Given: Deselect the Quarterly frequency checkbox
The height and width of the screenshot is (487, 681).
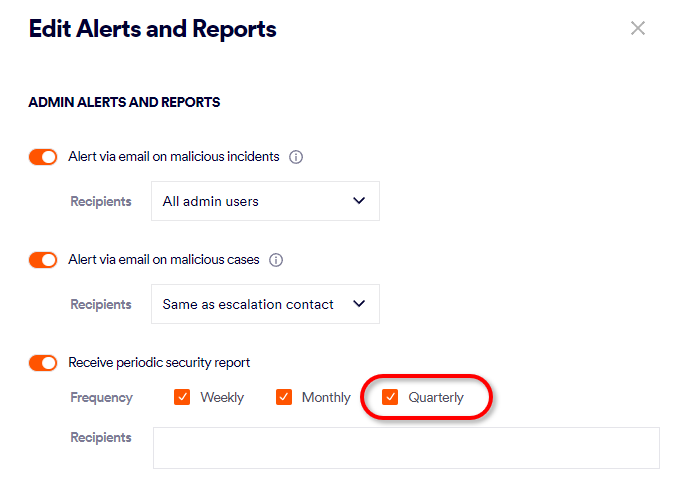Looking at the screenshot, I should coord(390,397).
